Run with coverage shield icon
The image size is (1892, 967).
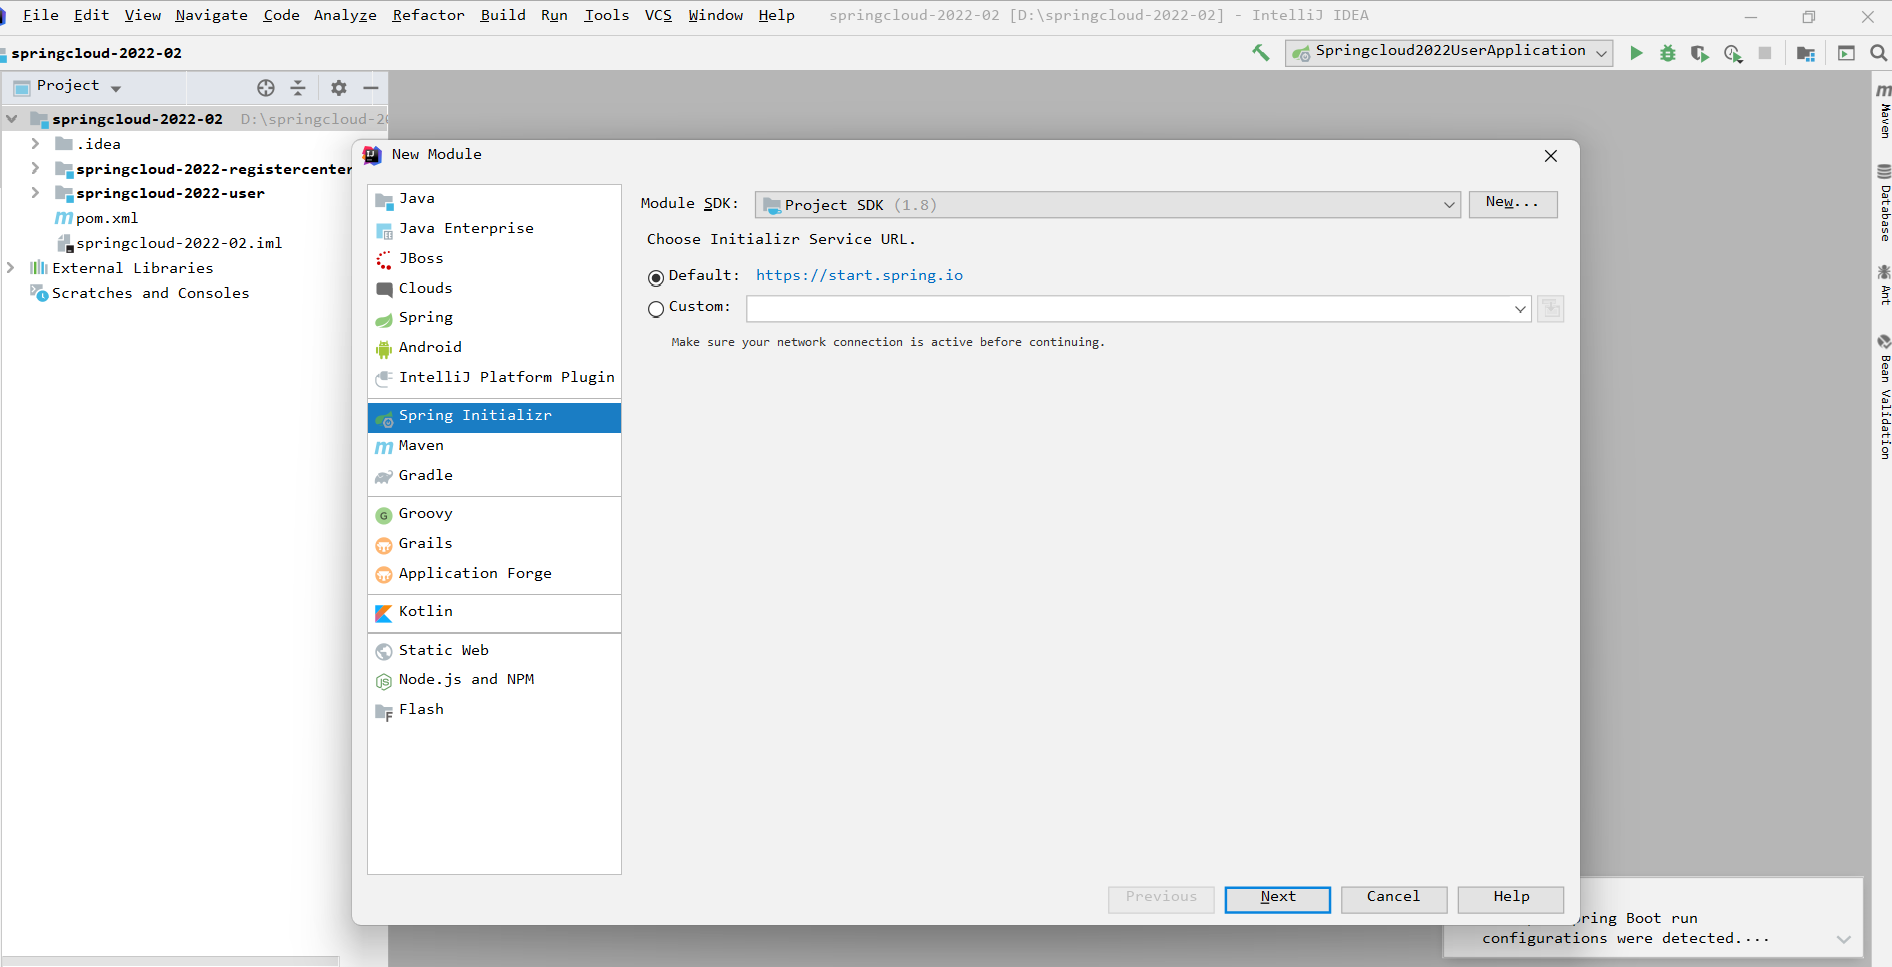tap(1700, 53)
